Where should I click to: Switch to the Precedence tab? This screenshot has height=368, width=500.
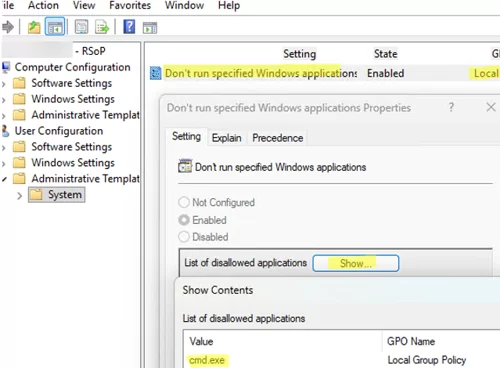pos(278,138)
